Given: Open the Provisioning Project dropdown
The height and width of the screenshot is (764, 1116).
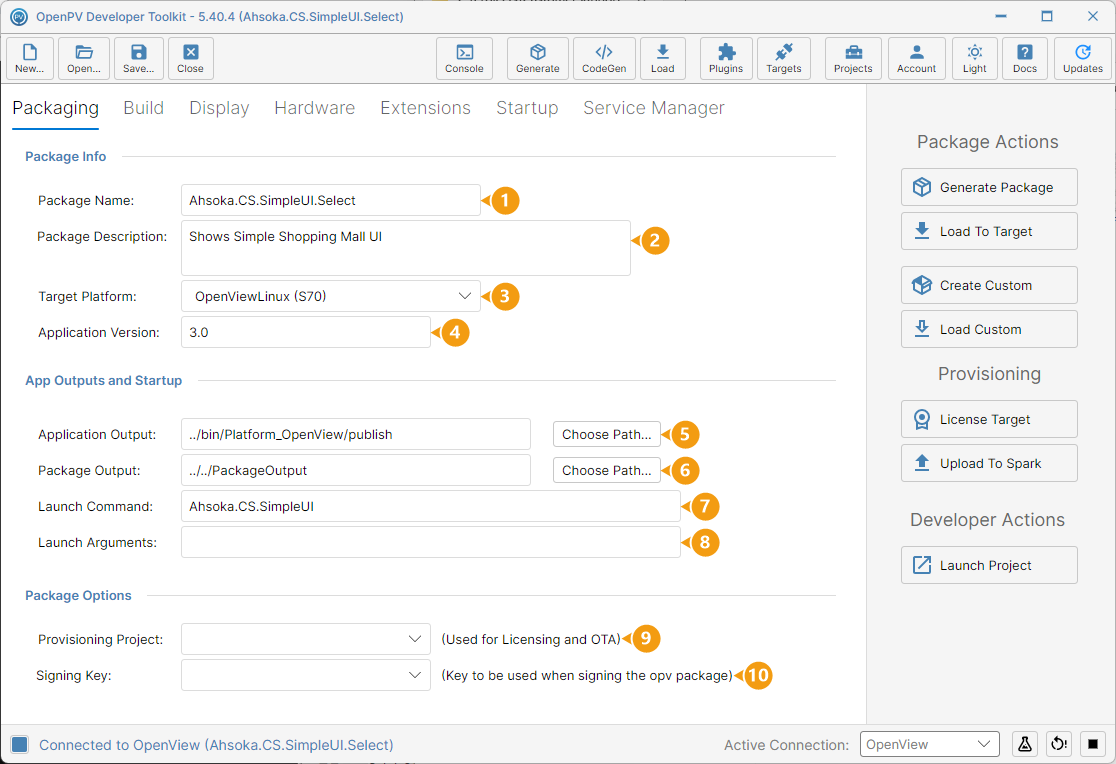Looking at the screenshot, I should click(306, 639).
